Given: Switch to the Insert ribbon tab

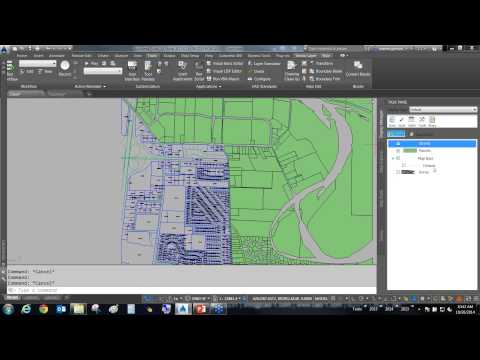Looking at the screenshot, I should (39, 56).
